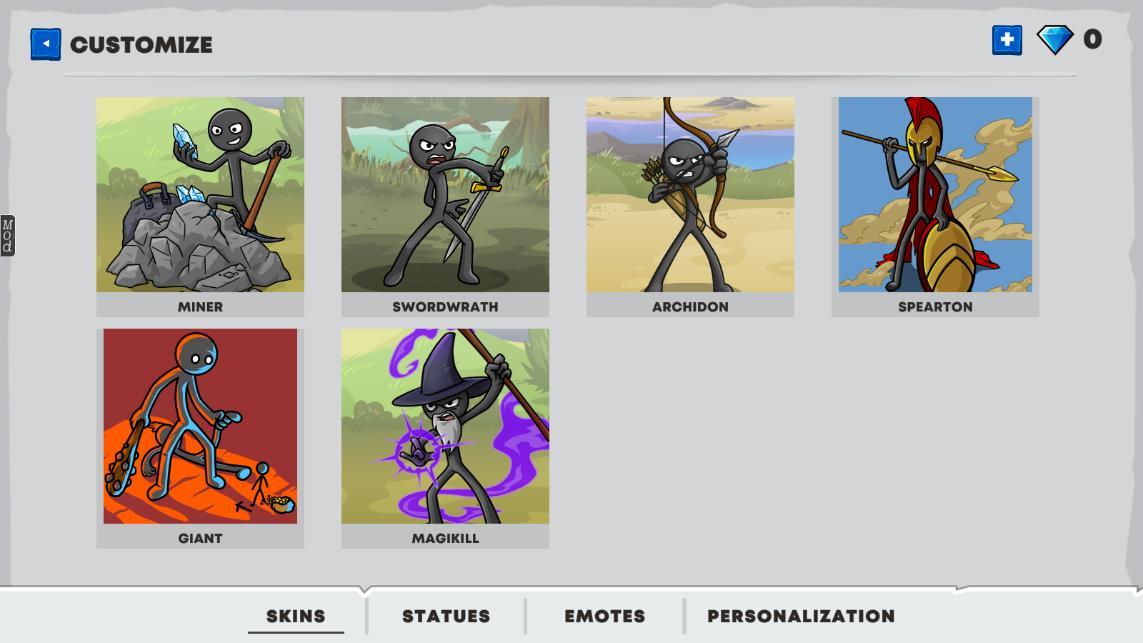
Task: Switch to the Statues tab
Action: pyautogui.click(x=446, y=616)
